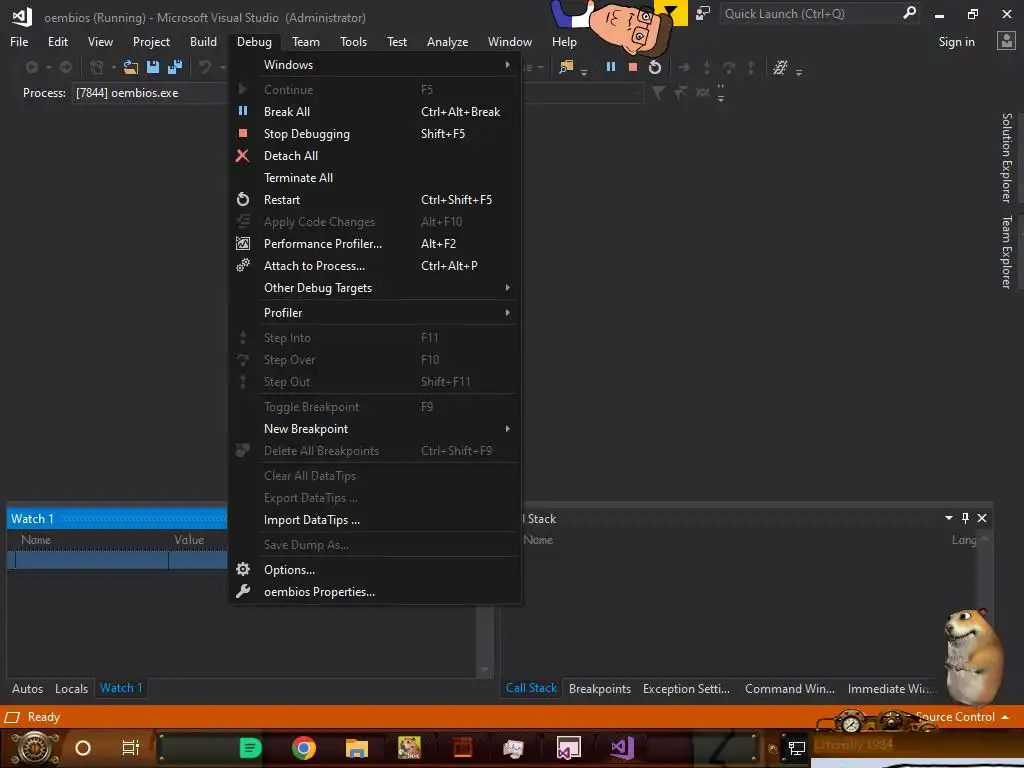The height and width of the screenshot is (768, 1024).
Task: Click the Break All pause toolbar icon
Action: [611, 67]
